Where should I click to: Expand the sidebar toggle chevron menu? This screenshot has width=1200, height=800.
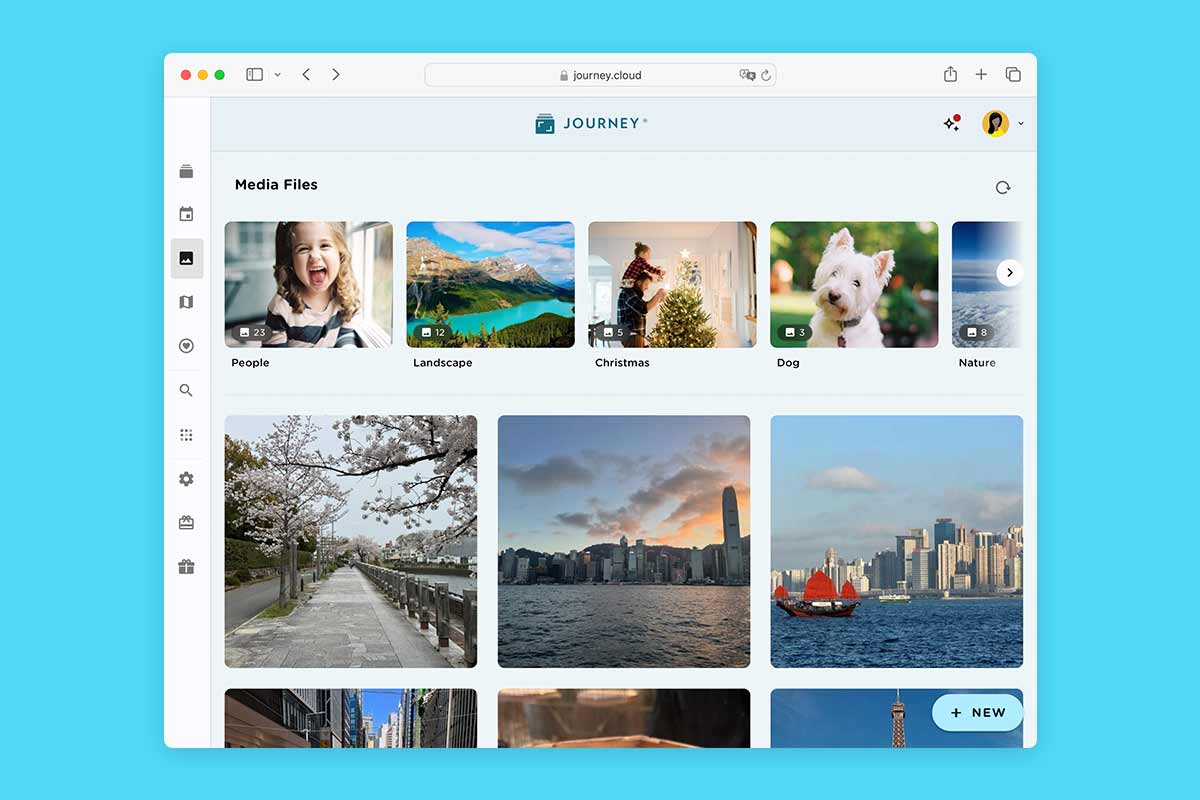[277, 74]
